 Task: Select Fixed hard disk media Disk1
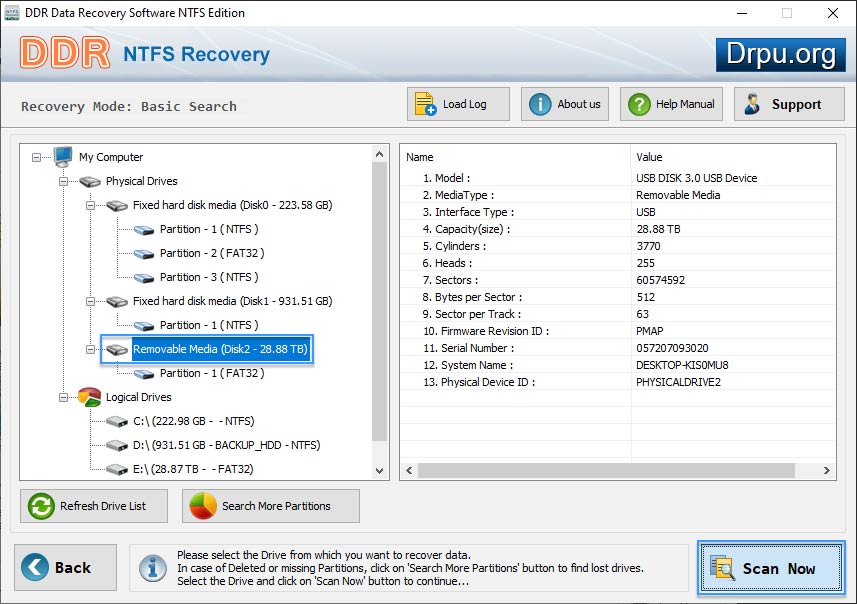(232, 301)
